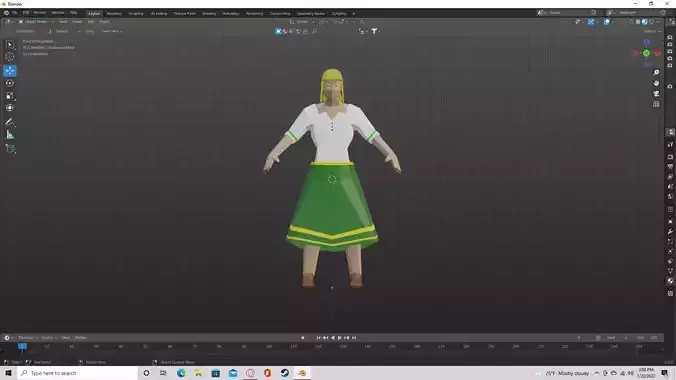Open Microsoft Edge from the taskbar
This screenshot has width=676, height=380.
pyautogui.click(x=181, y=373)
